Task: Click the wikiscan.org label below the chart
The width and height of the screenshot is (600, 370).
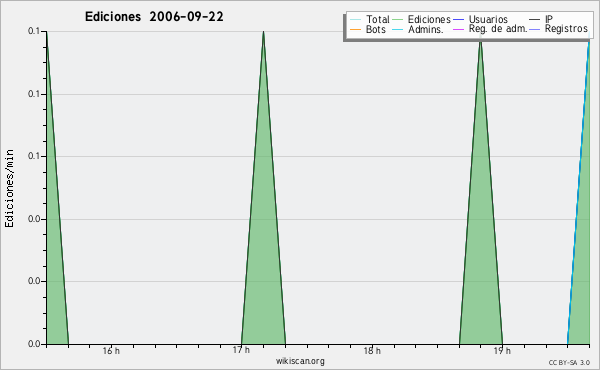Action: [x=300, y=361]
